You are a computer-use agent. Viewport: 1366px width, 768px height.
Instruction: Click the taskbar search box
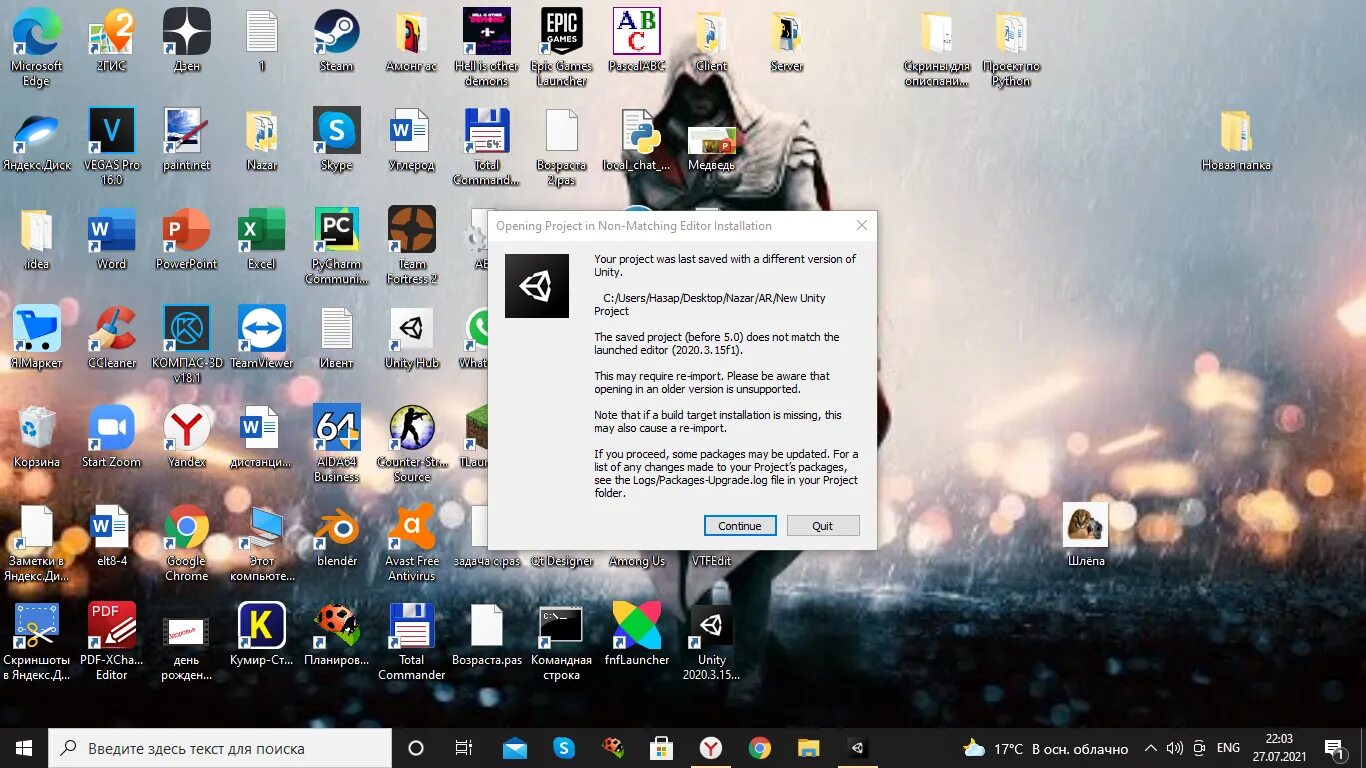220,748
